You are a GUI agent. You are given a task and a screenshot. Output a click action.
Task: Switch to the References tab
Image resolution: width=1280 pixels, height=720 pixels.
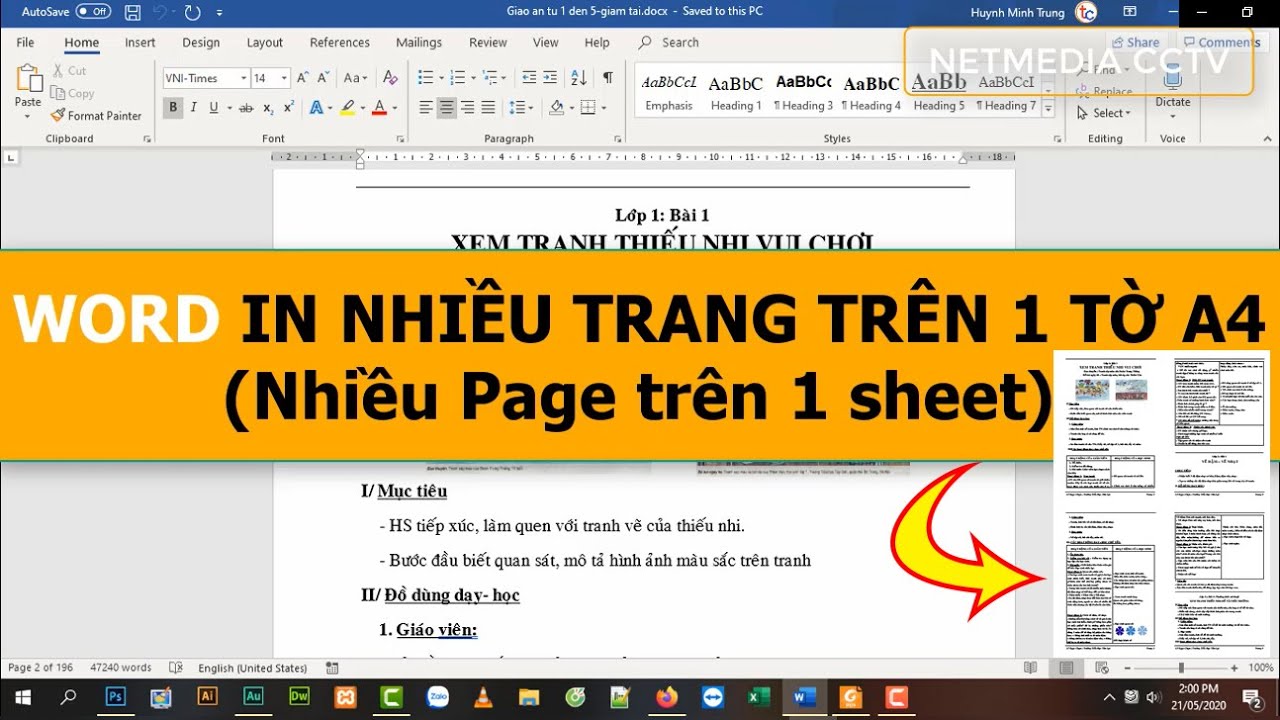[340, 42]
